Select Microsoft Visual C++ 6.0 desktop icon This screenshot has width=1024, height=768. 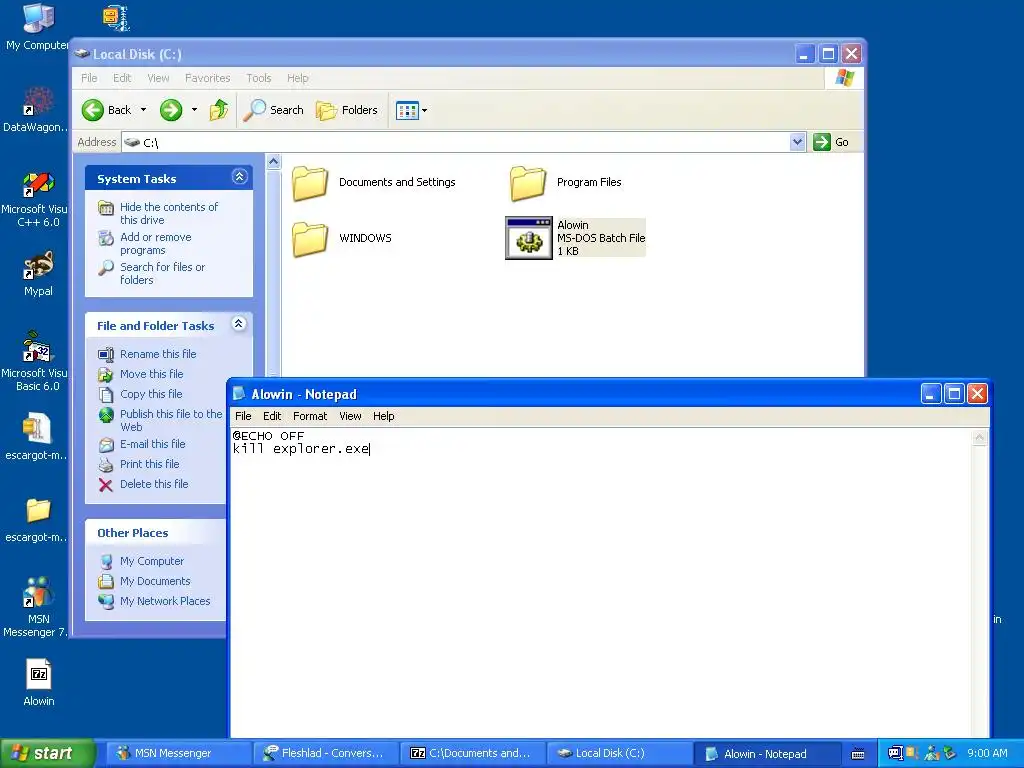(36, 199)
